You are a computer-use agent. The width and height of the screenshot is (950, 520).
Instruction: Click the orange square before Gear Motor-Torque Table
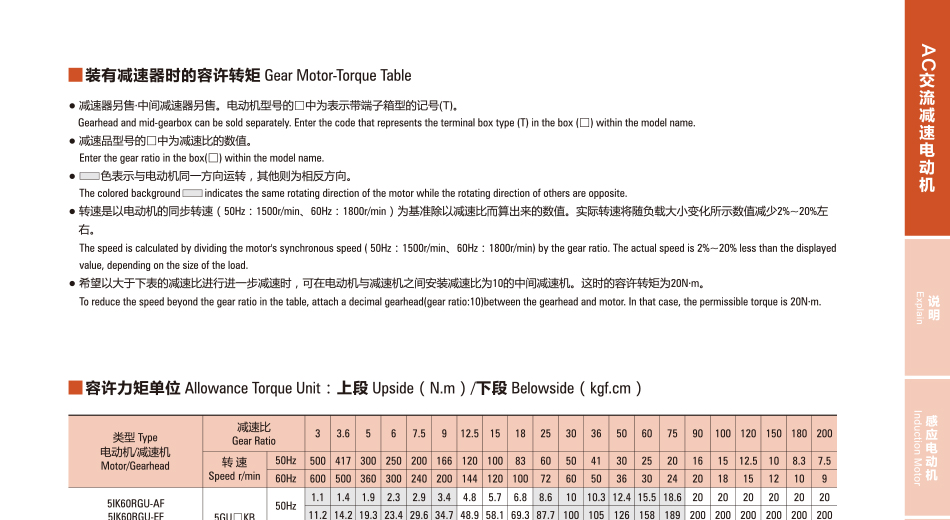tap(74, 75)
